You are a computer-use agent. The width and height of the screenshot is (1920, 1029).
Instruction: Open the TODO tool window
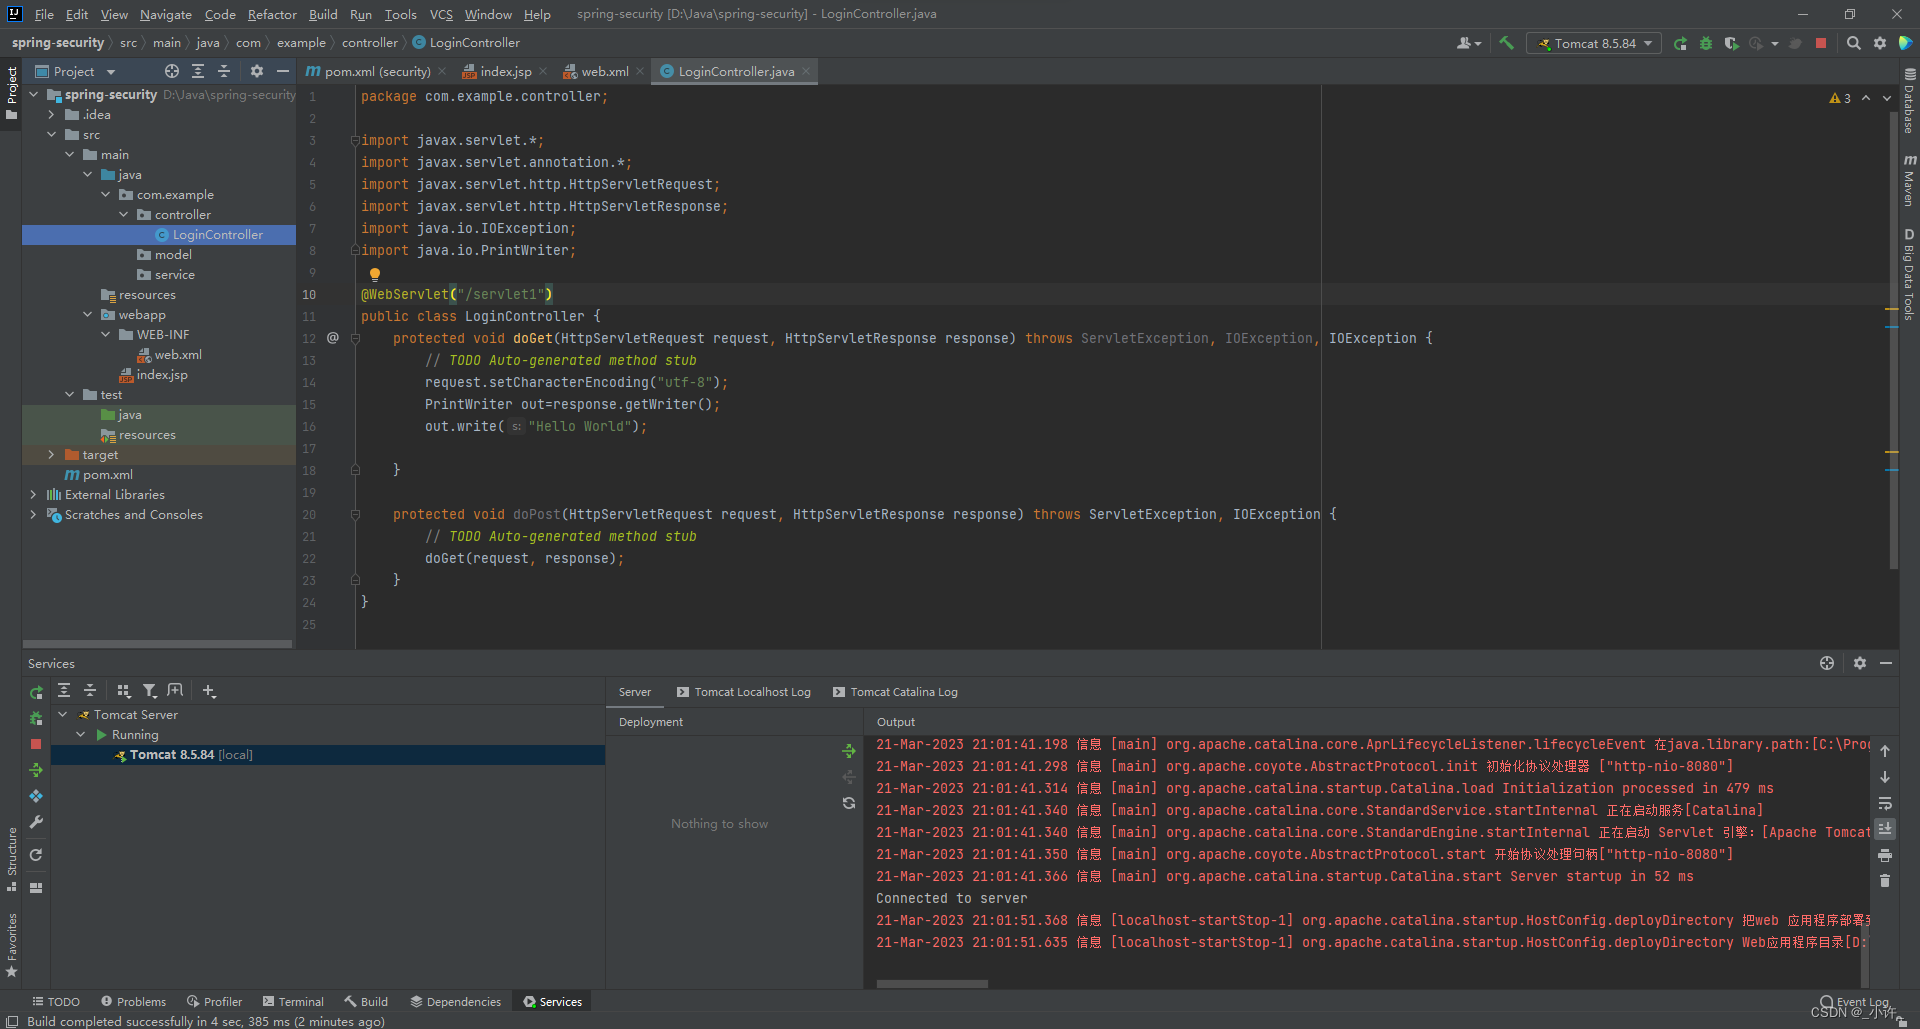tap(56, 1001)
